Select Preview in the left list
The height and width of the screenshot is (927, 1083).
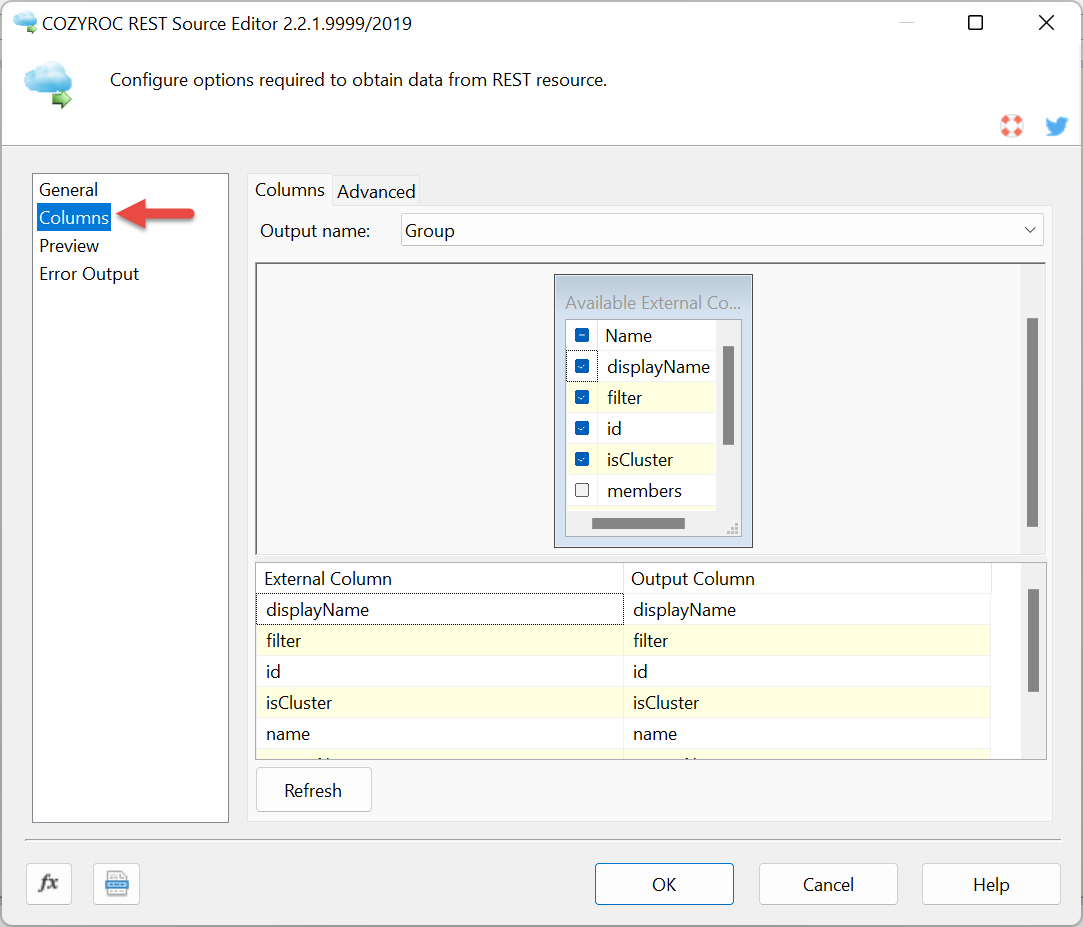[69, 246]
